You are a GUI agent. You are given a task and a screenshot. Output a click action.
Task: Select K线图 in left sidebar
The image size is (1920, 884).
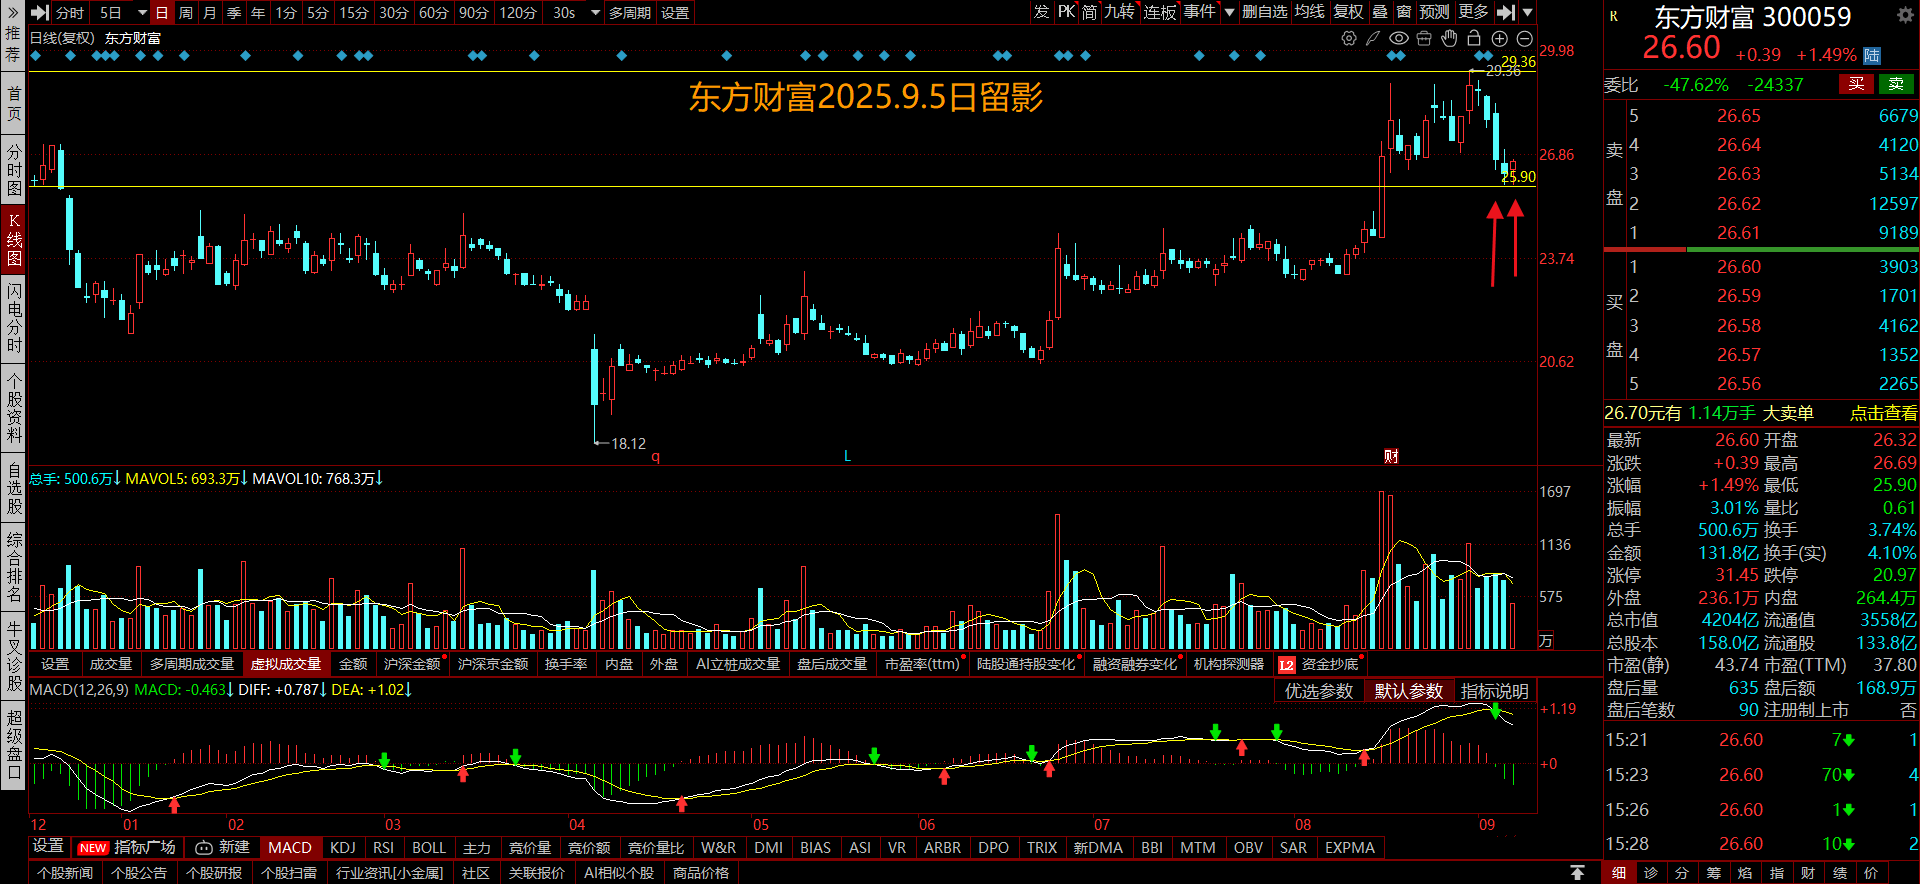click(x=13, y=239)
